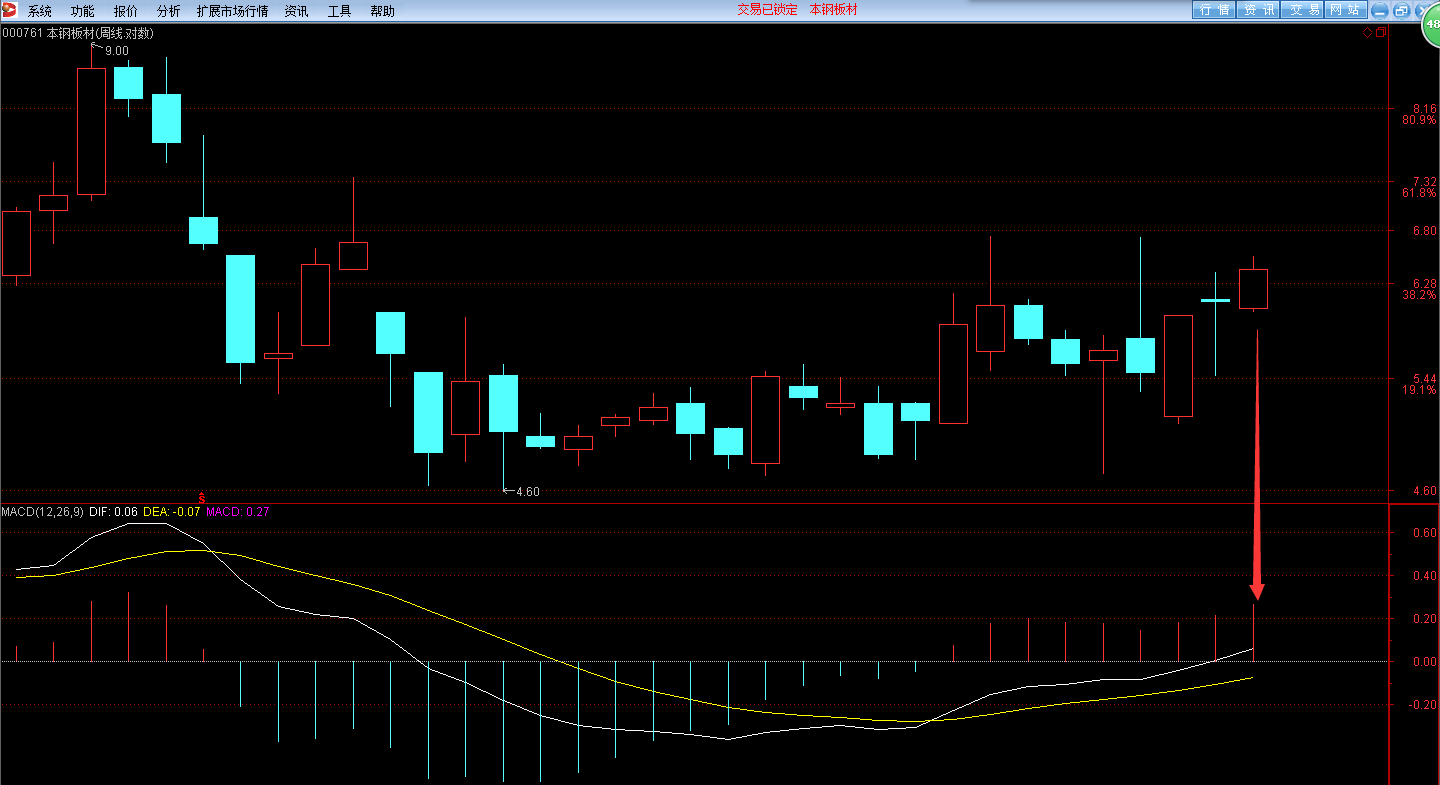1440x785 pixels.
Task: Open the 工具 menu
Action: tap(340, 11)
